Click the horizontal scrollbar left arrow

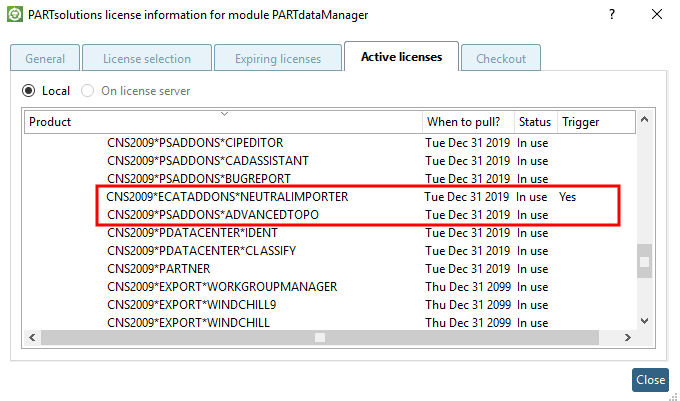[x=32, y=338]
